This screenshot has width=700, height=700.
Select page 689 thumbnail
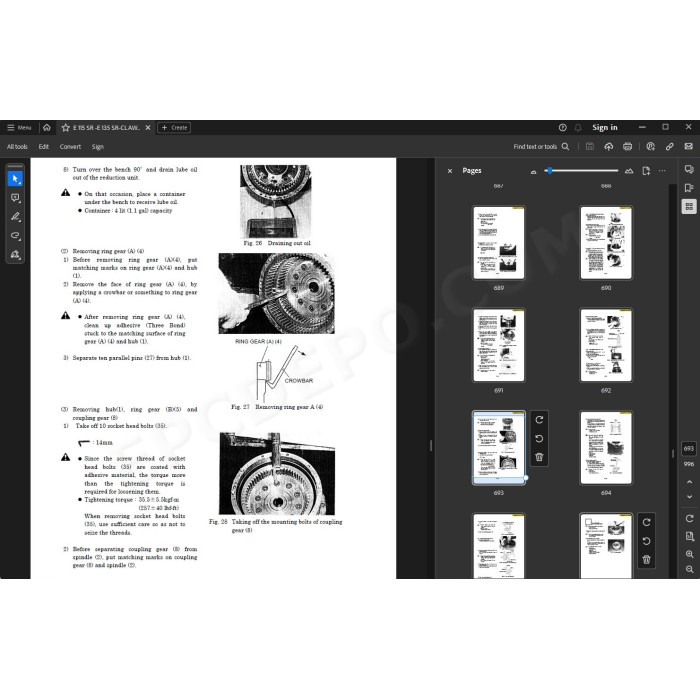coord(499,243)
